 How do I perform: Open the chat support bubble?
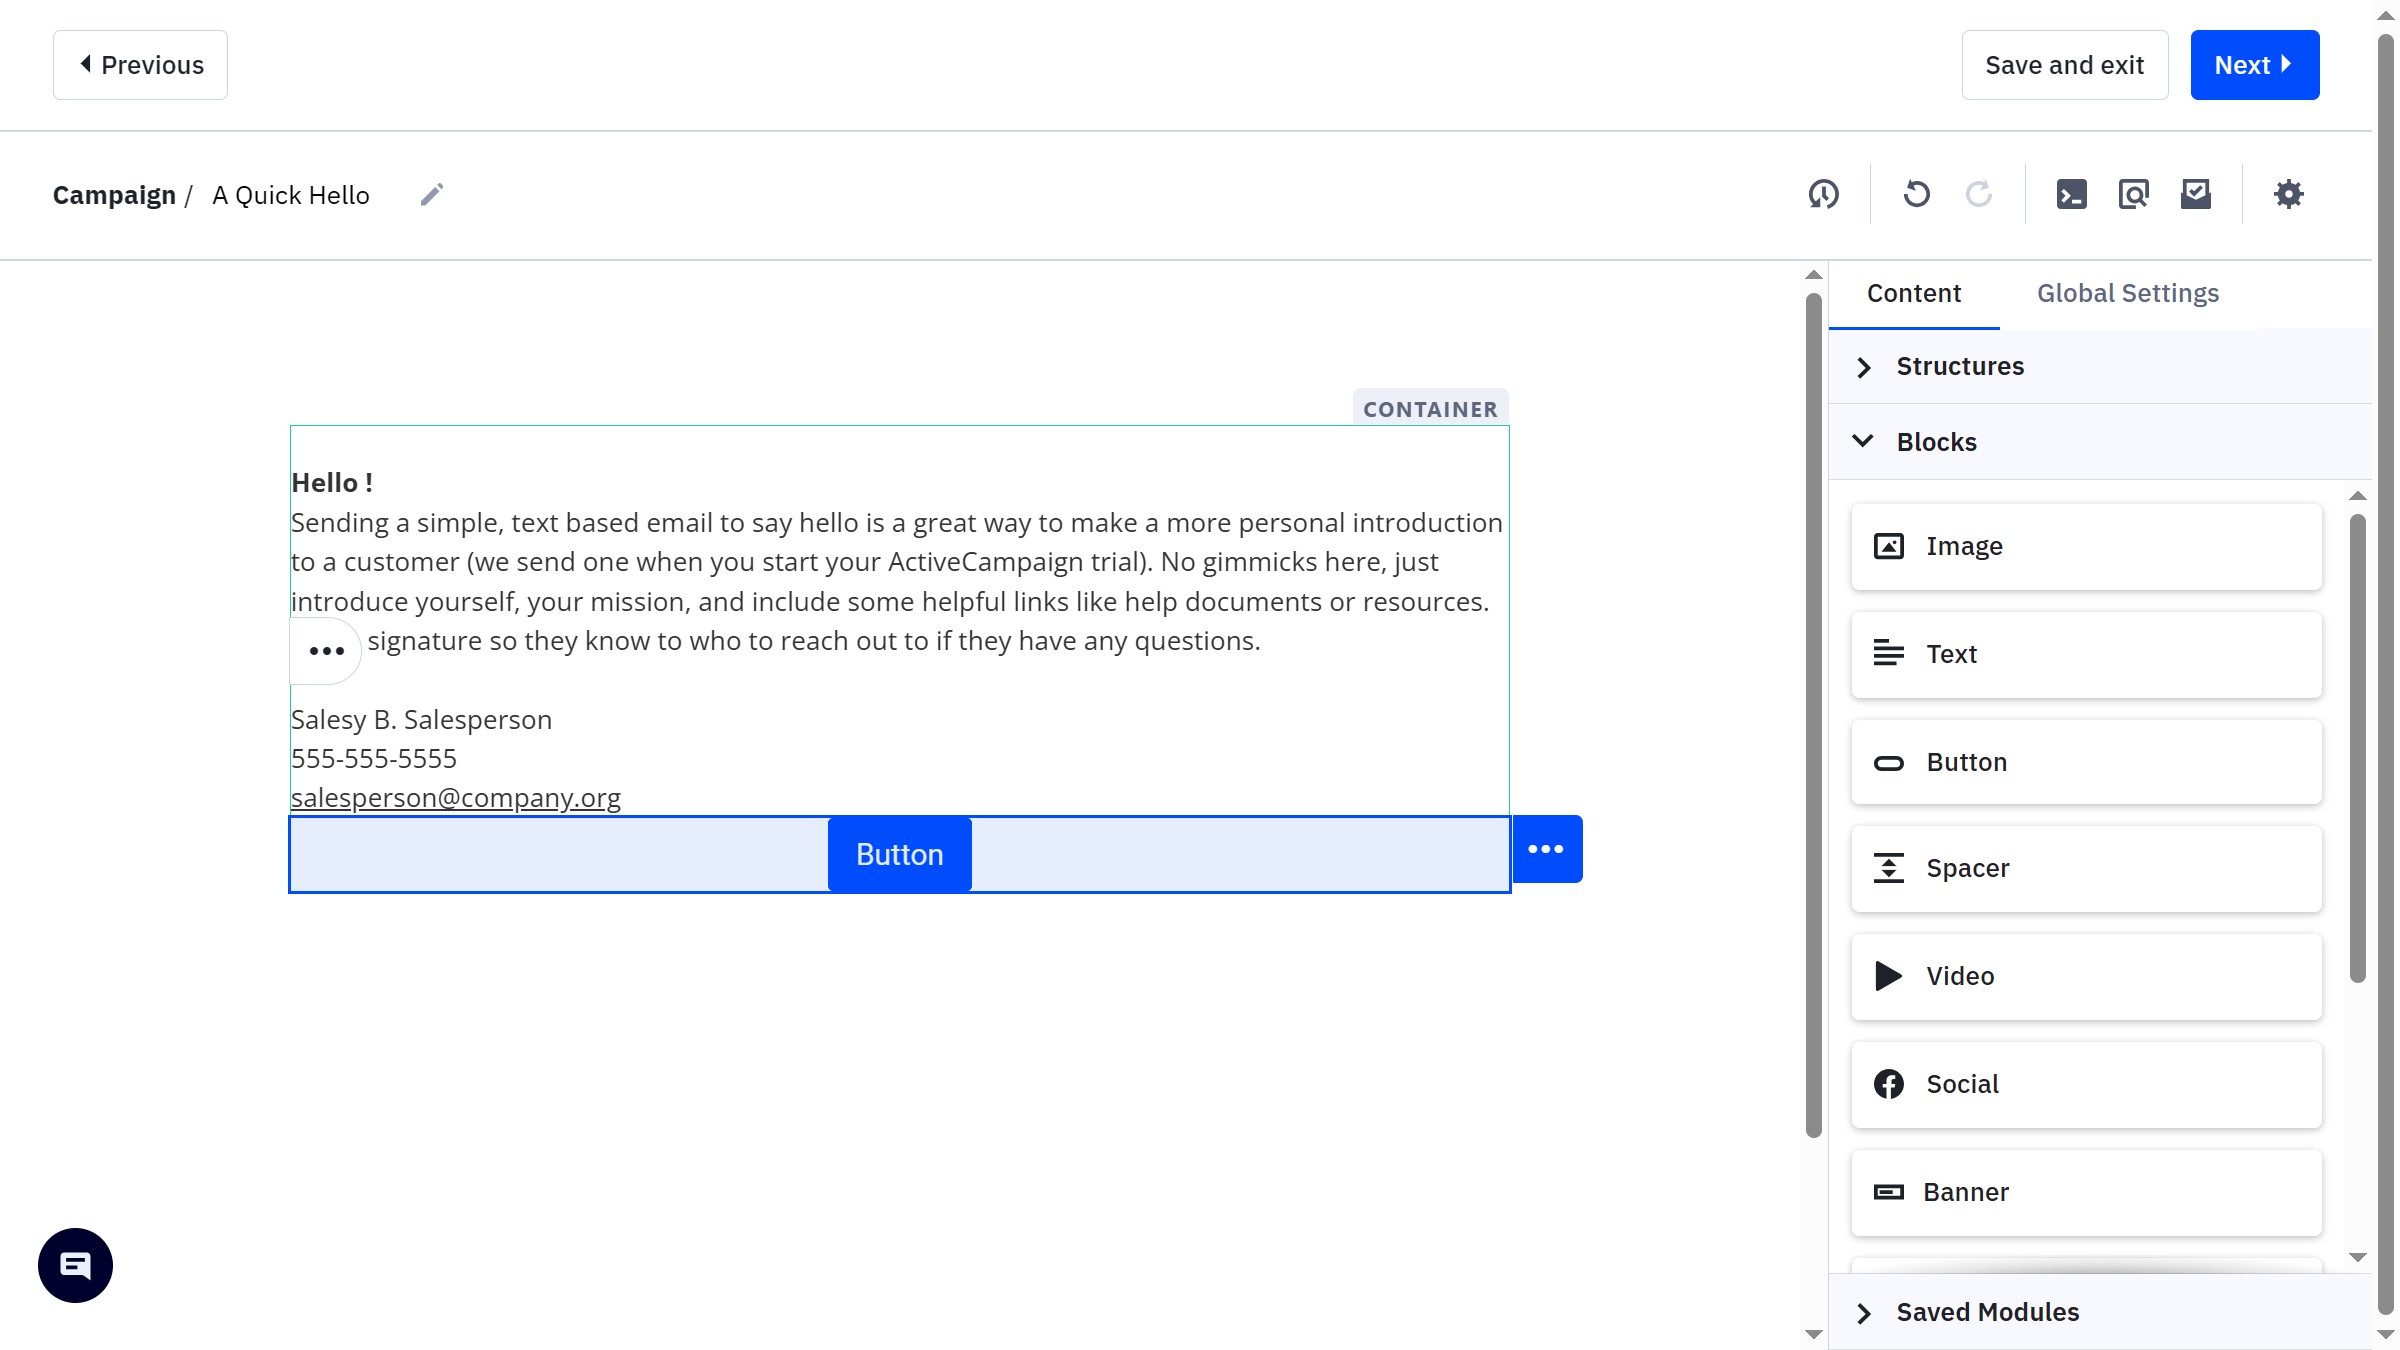(x=75, y=1265)
